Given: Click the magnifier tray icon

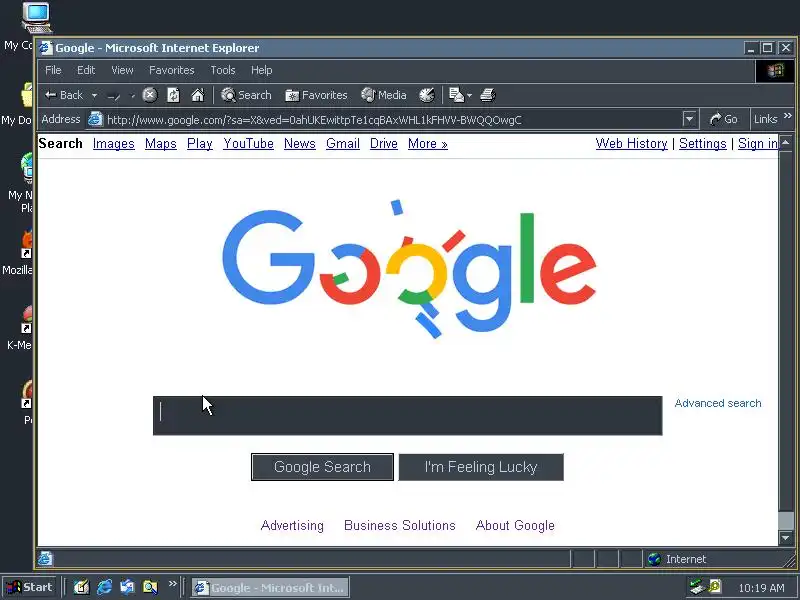Looking at the screenshot, I should [x=714, y=587].
